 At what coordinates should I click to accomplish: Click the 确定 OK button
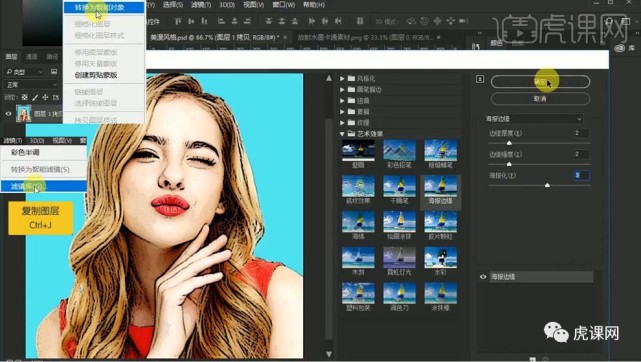point(540,81)
